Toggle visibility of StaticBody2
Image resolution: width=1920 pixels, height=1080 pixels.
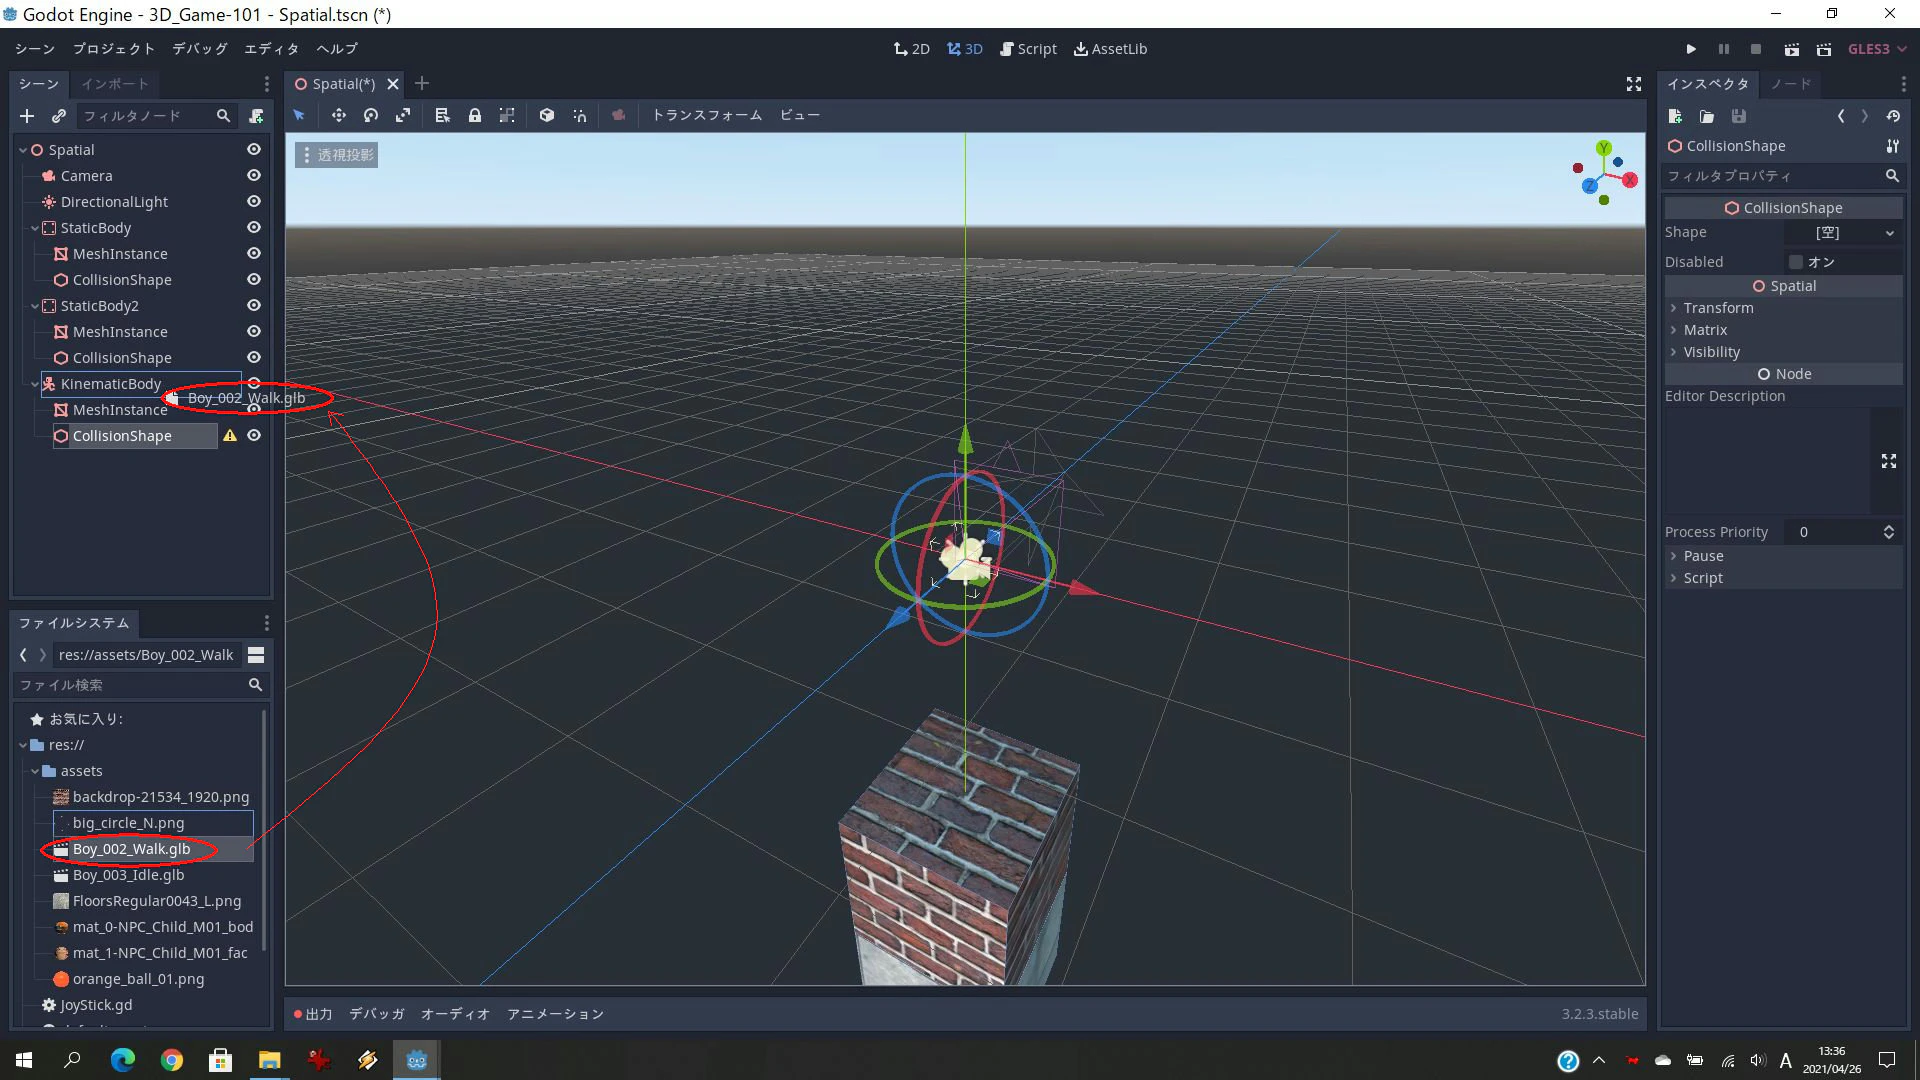point(254,306)
